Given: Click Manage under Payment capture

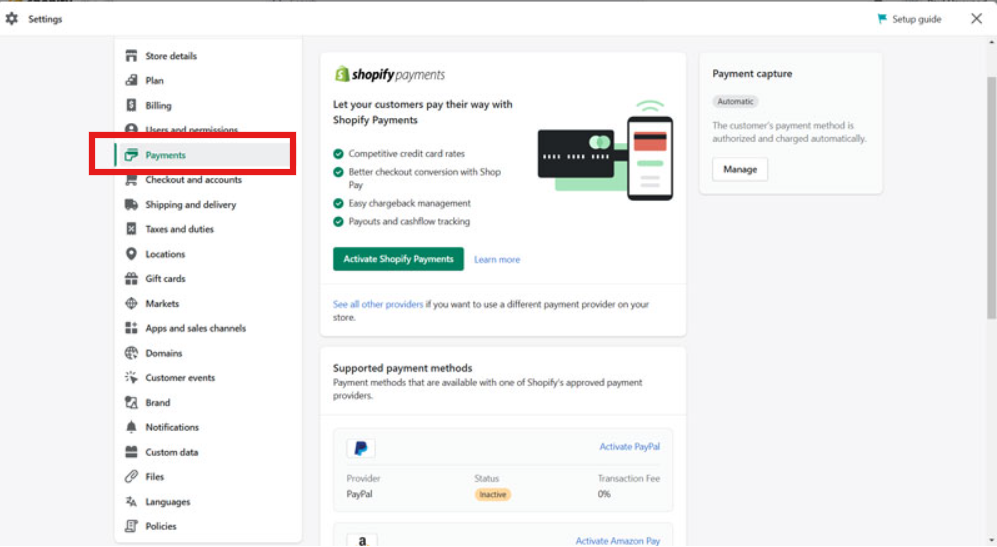Looking at the screenshot, I should tap(740, 169).
